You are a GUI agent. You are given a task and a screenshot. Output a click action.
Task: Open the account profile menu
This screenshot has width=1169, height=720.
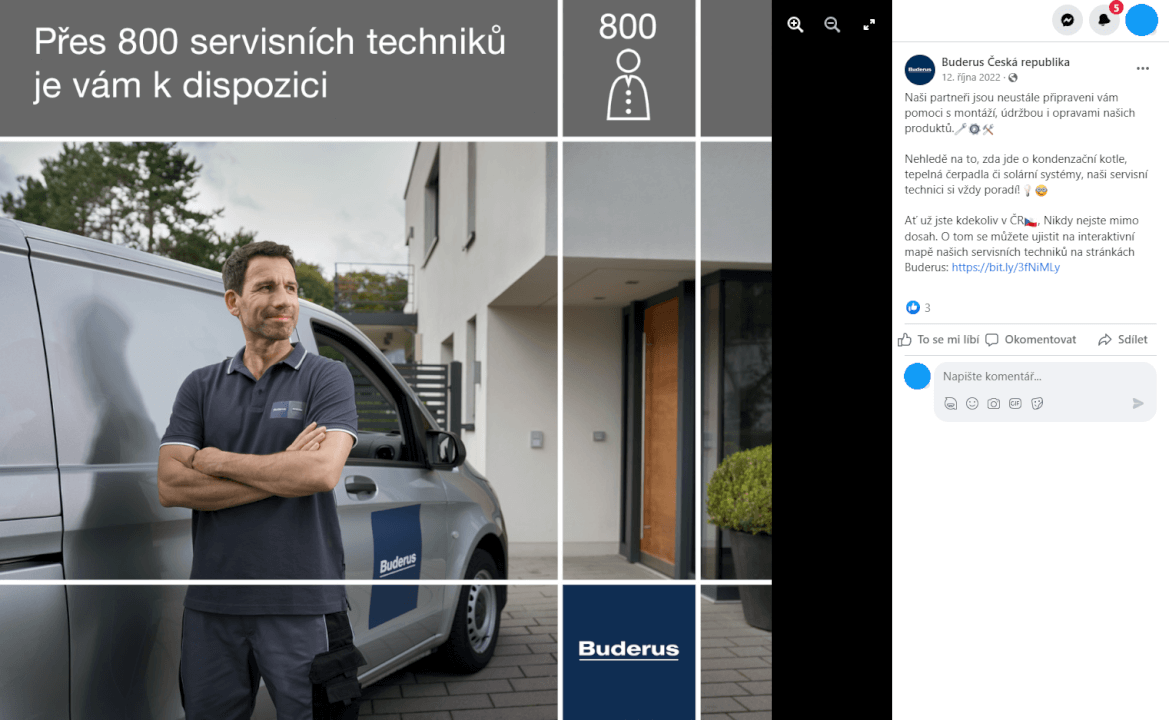point(1141,20)
